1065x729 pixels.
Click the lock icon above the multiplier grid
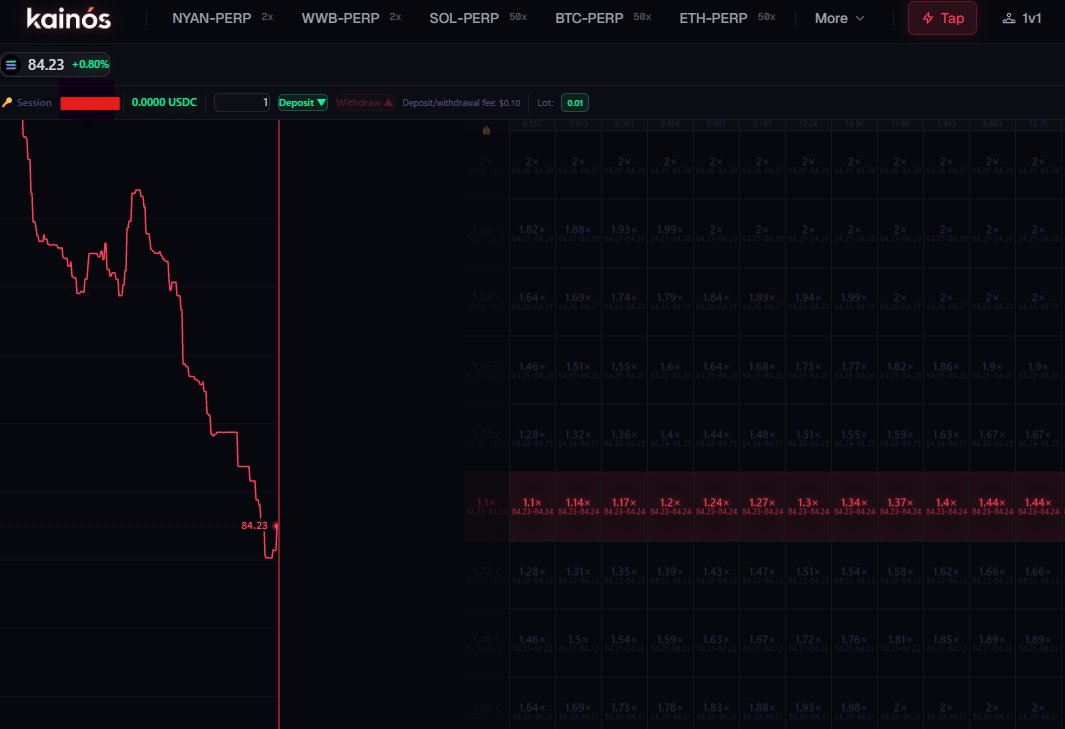pyautogui.click(x=486, y=130)
